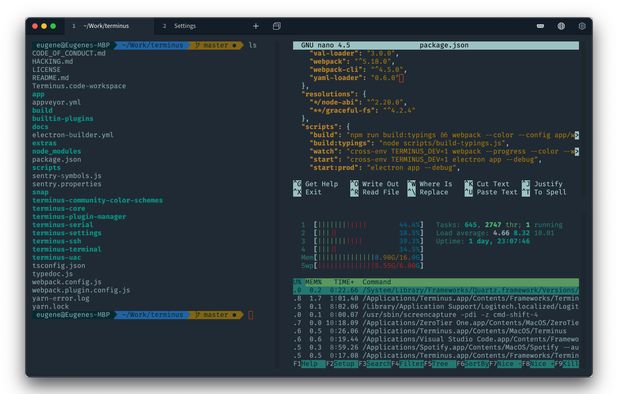The height and width of the screenshot is (394, 618).
Task: Click HACKING.md in ls output
Action: (x=52, y=61)
